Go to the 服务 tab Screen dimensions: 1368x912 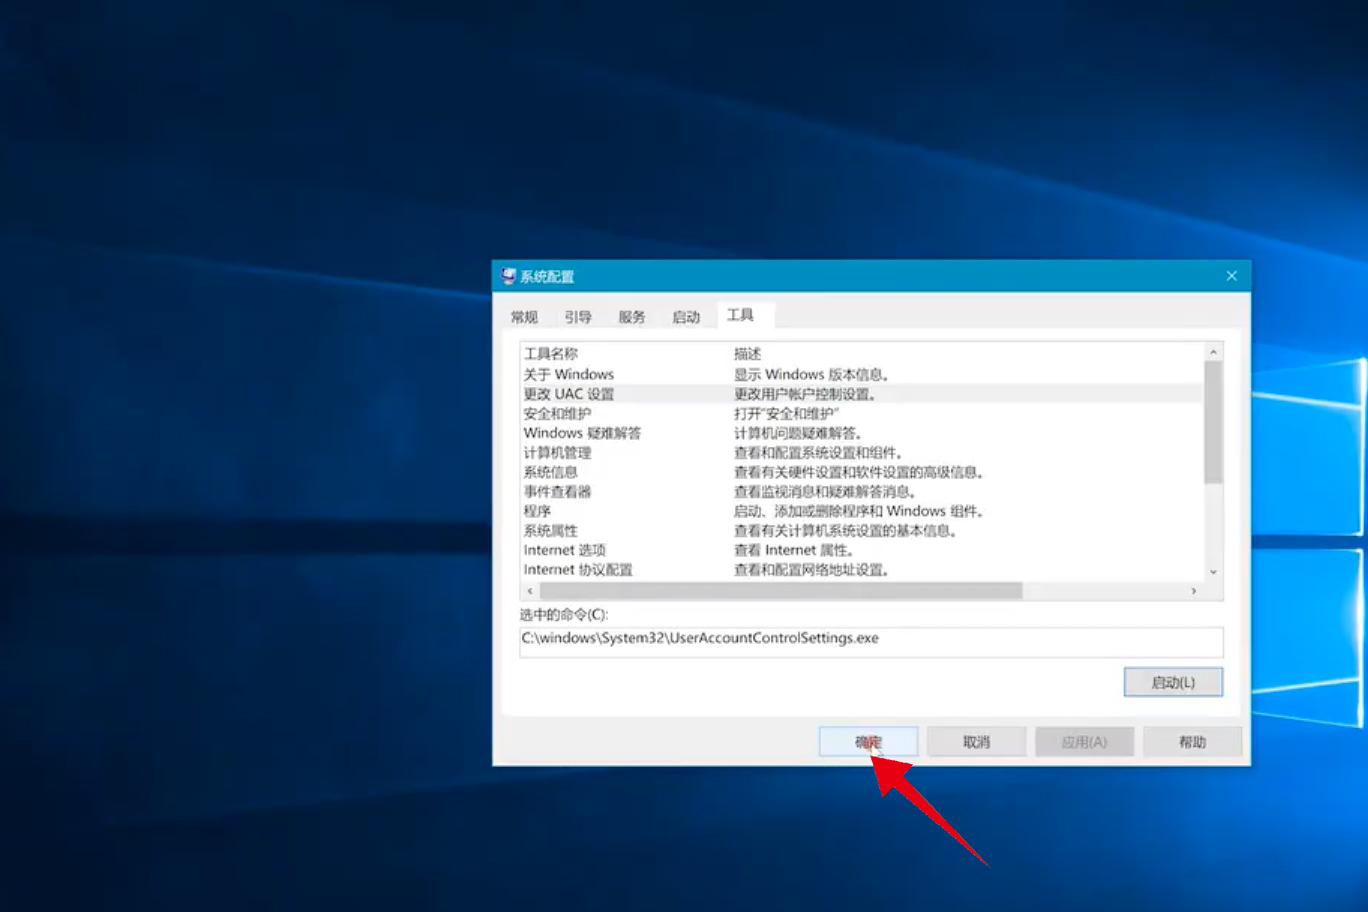point(632,317)
